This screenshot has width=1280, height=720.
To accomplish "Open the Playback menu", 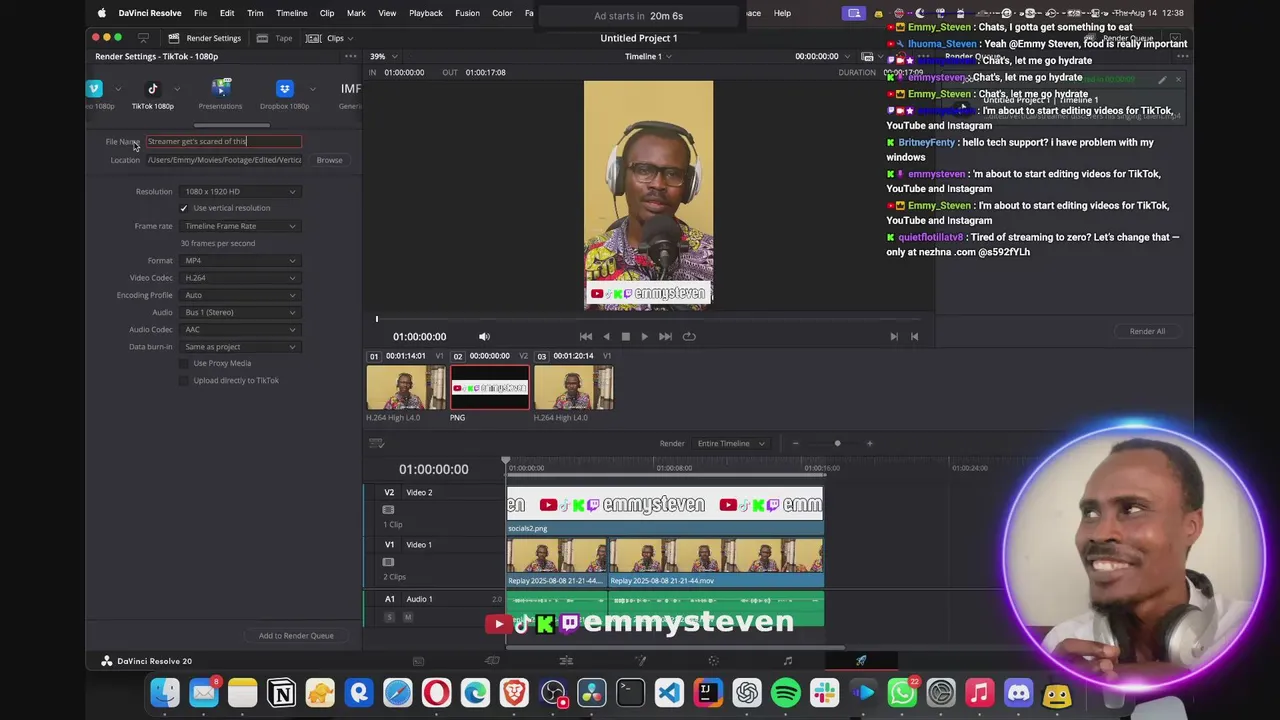I will pos(425,13).
